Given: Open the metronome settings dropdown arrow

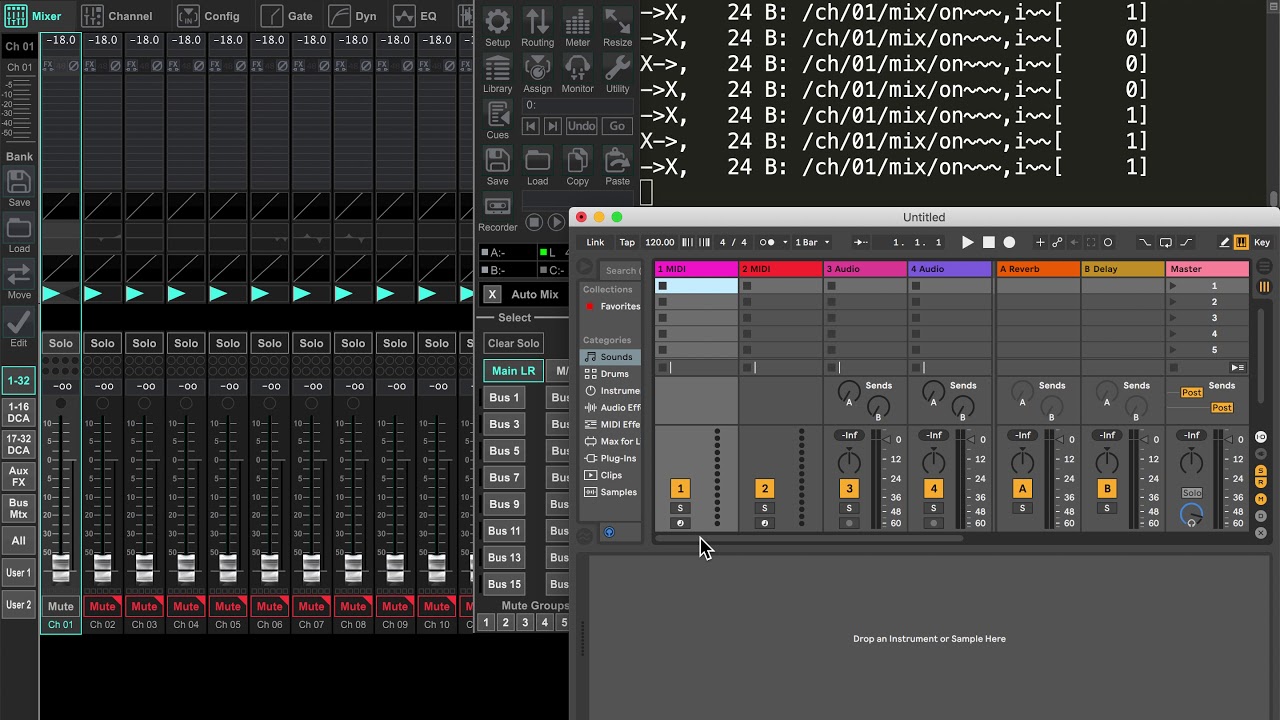Looking at the screenshot, I should click(x=785, y=242).
